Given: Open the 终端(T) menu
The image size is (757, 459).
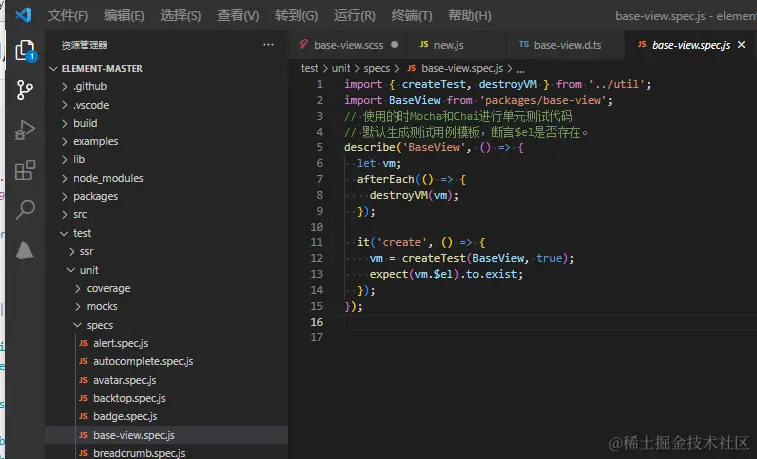Looking at the screenshot, I should pyautogui.click(x=412, y=15).
